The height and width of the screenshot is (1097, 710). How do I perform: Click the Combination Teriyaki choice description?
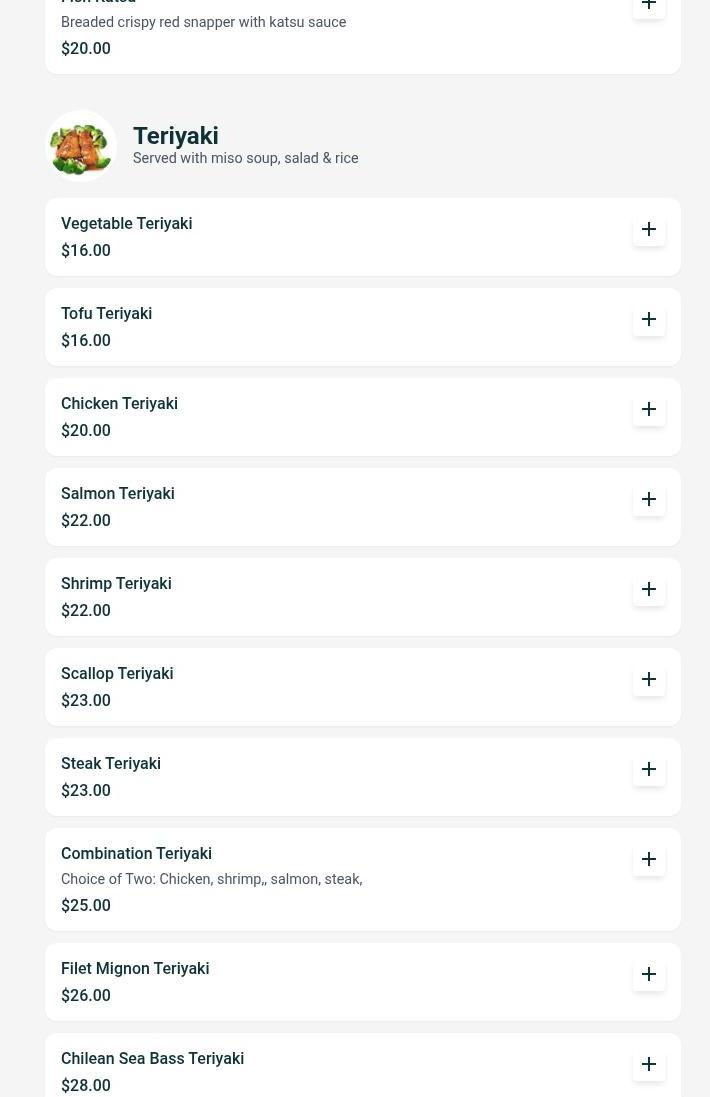click(211, 879)
